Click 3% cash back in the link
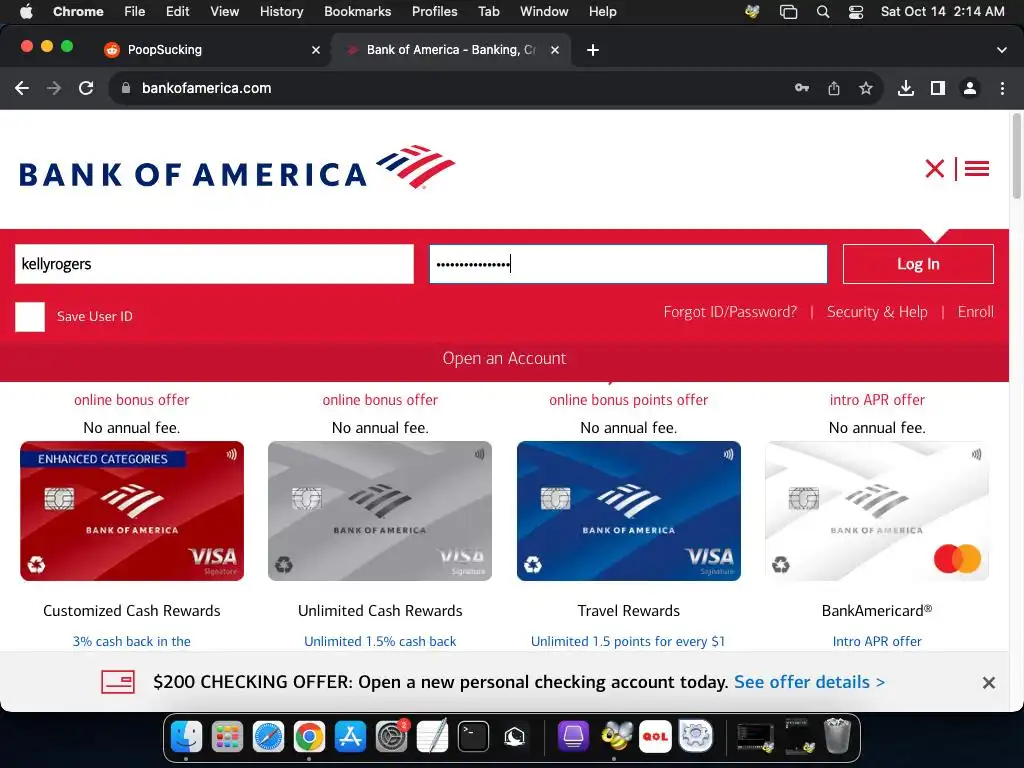 tap(132, 641)
